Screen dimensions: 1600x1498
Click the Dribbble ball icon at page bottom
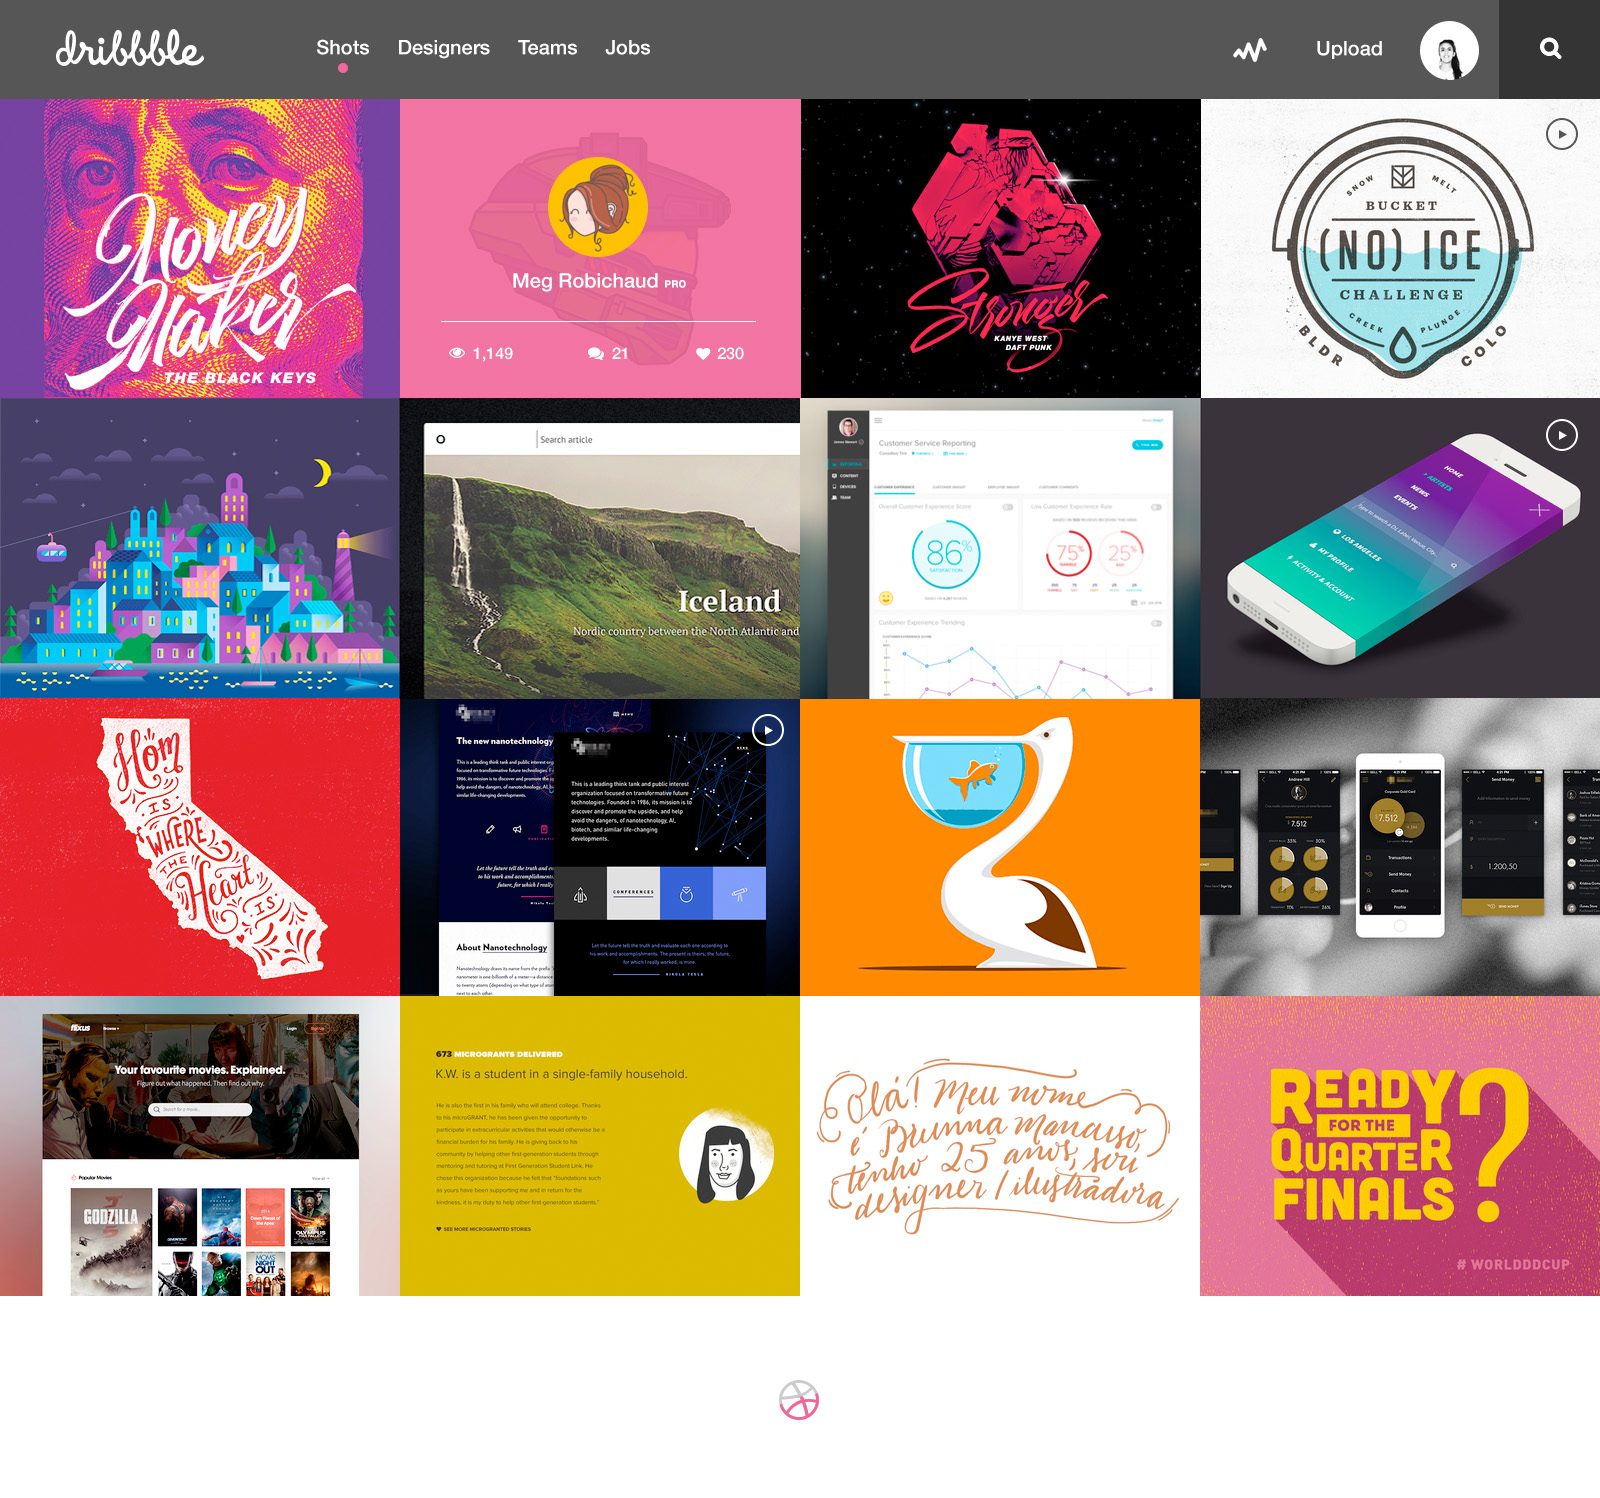[799, 1400]
